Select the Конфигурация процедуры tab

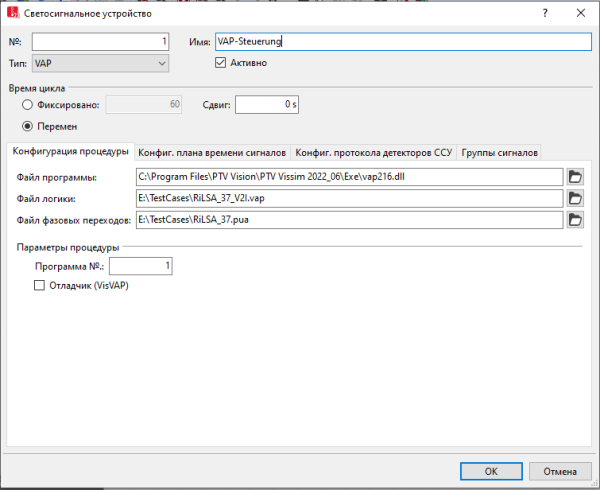(x=70, y=152)
